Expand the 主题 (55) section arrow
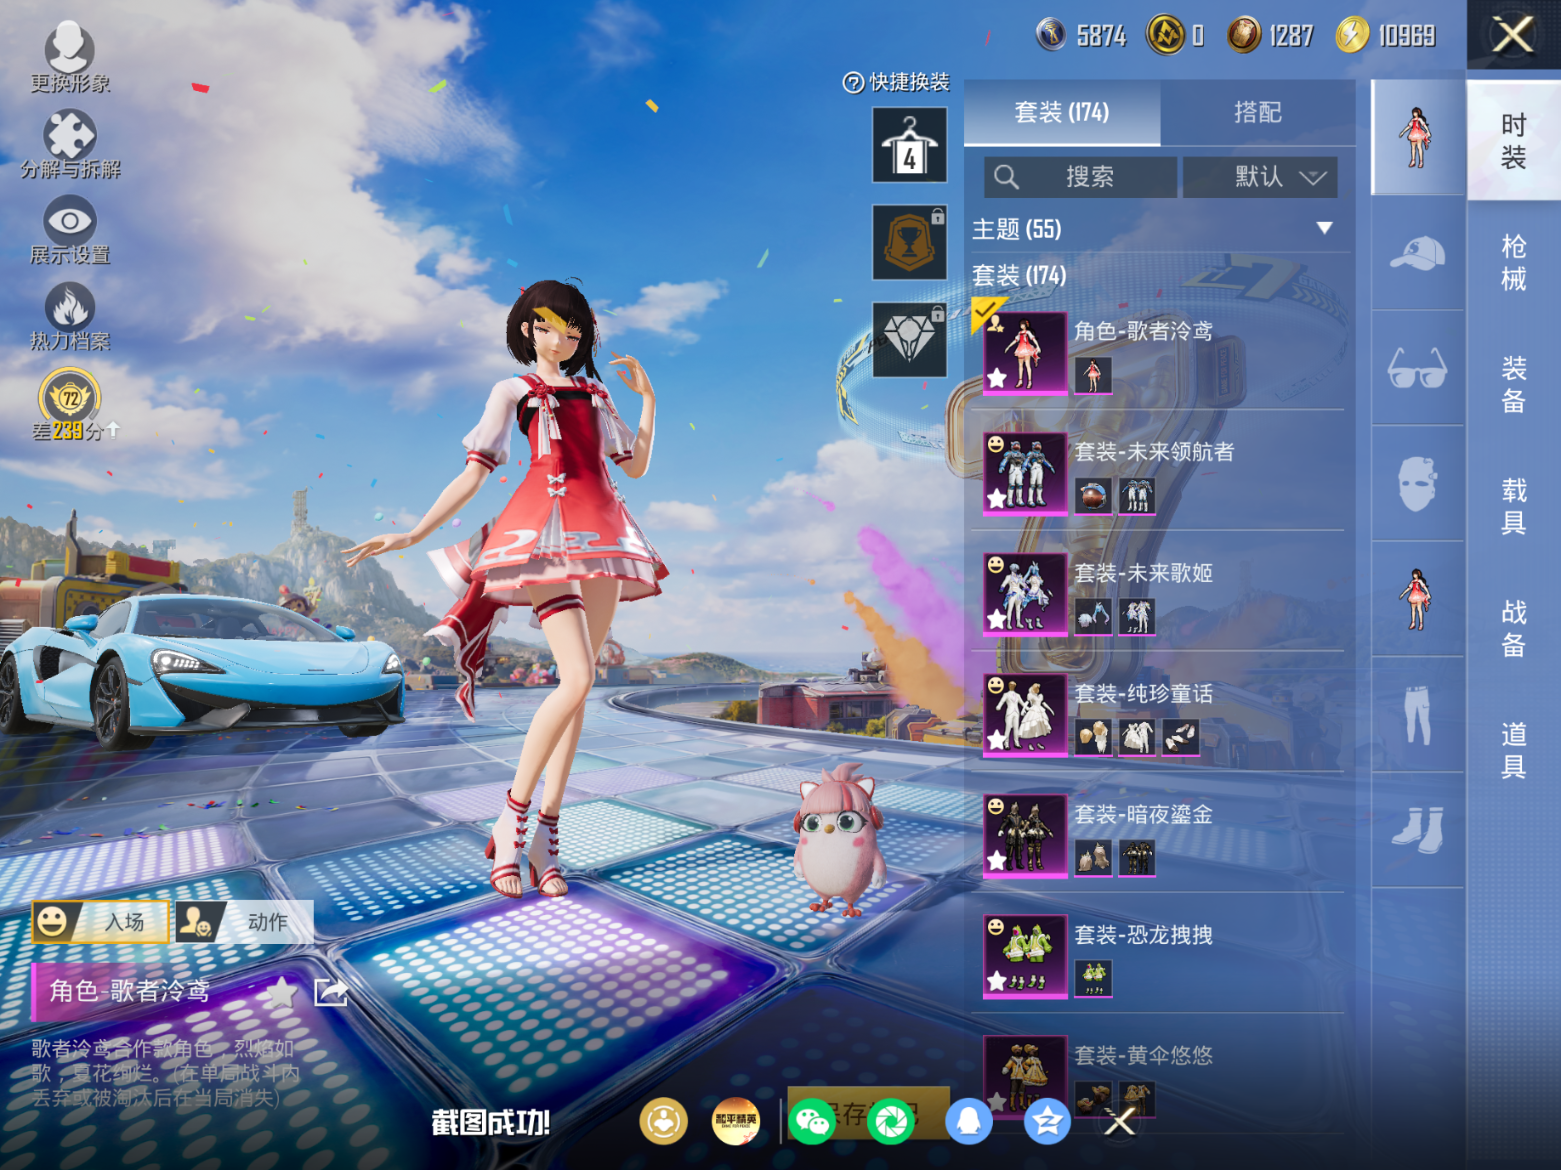The height and width of the screenshot is (1170, 1561). [x=1324, y=229]
